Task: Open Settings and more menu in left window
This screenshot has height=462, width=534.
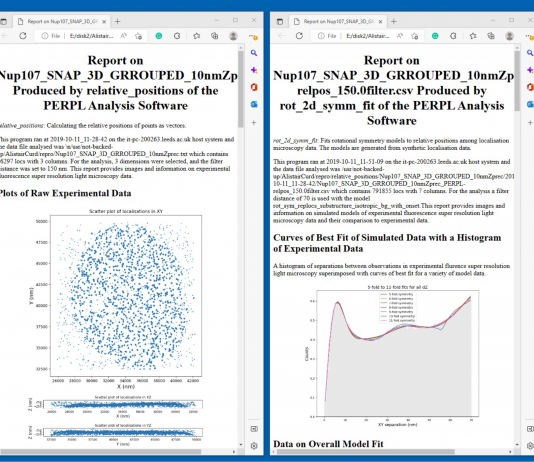Action: (253, 36)
